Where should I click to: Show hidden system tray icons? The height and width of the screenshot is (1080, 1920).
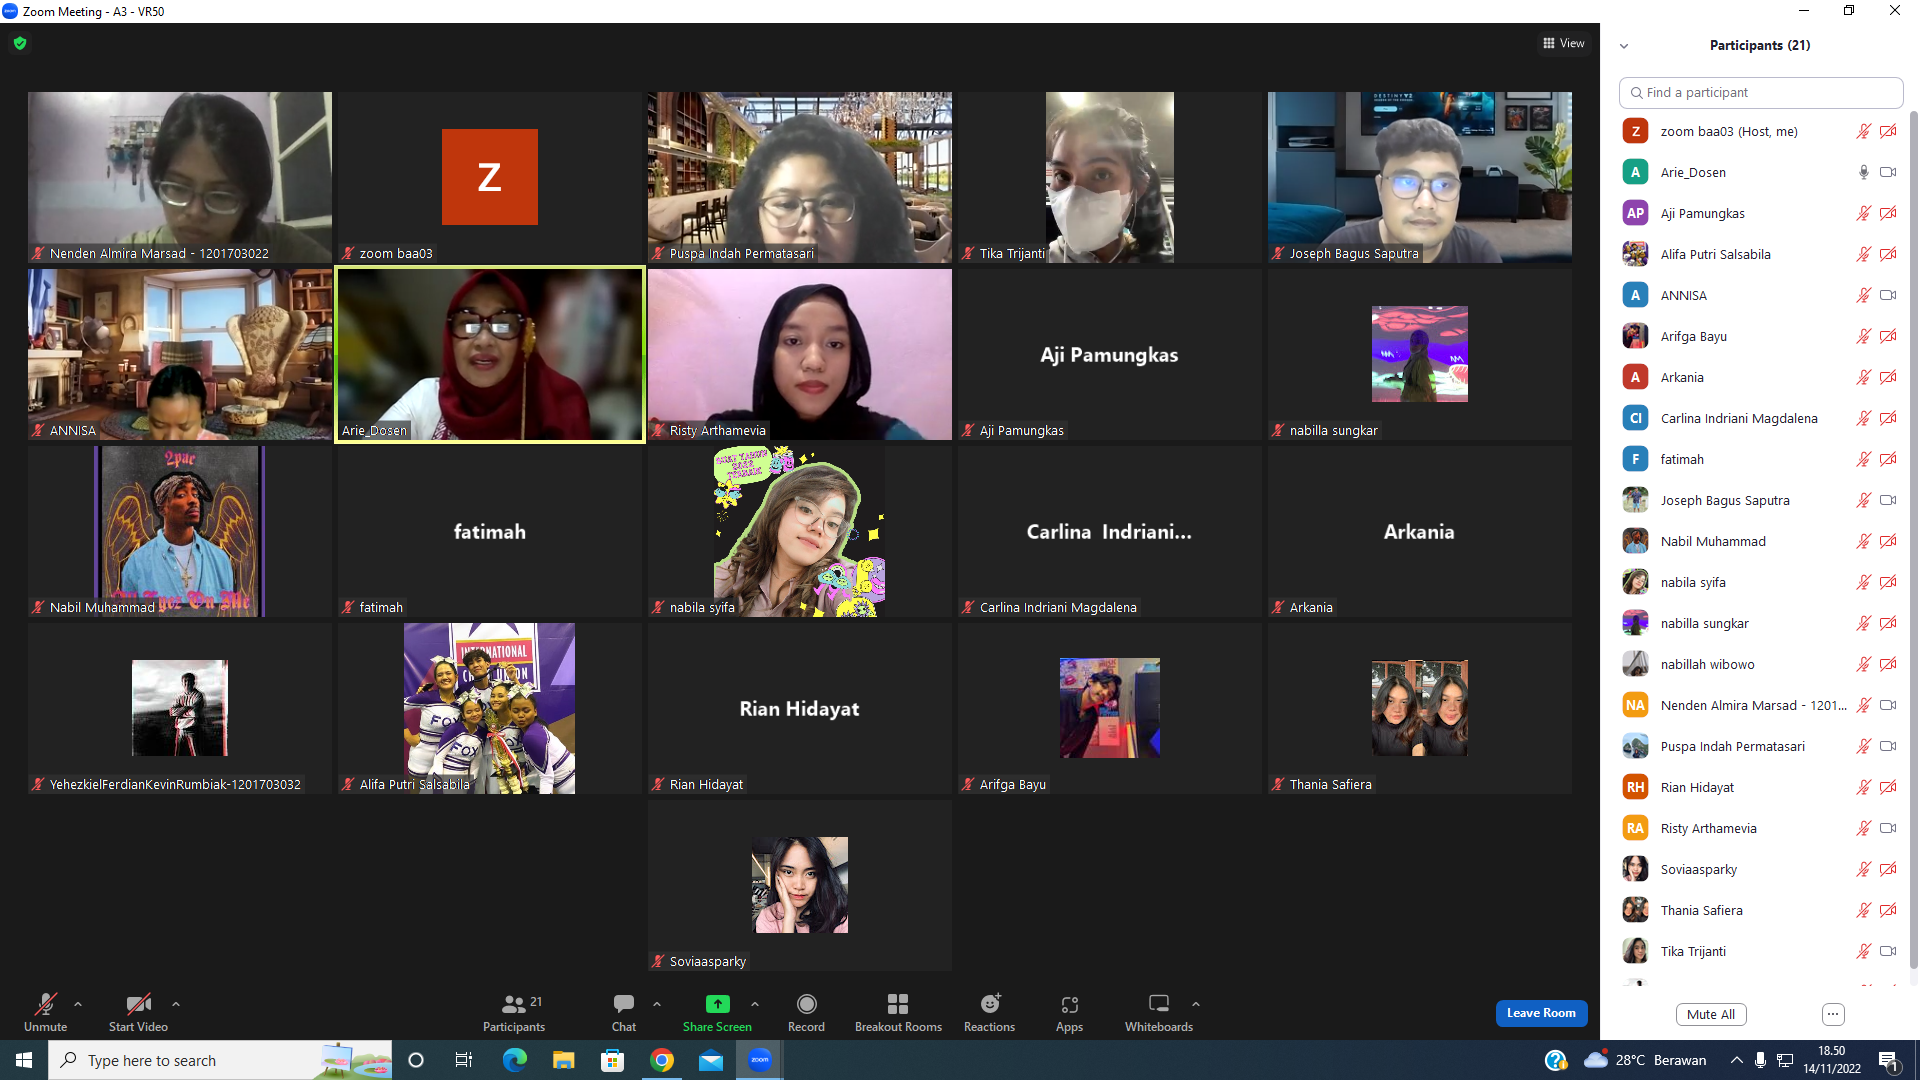1736,1060
